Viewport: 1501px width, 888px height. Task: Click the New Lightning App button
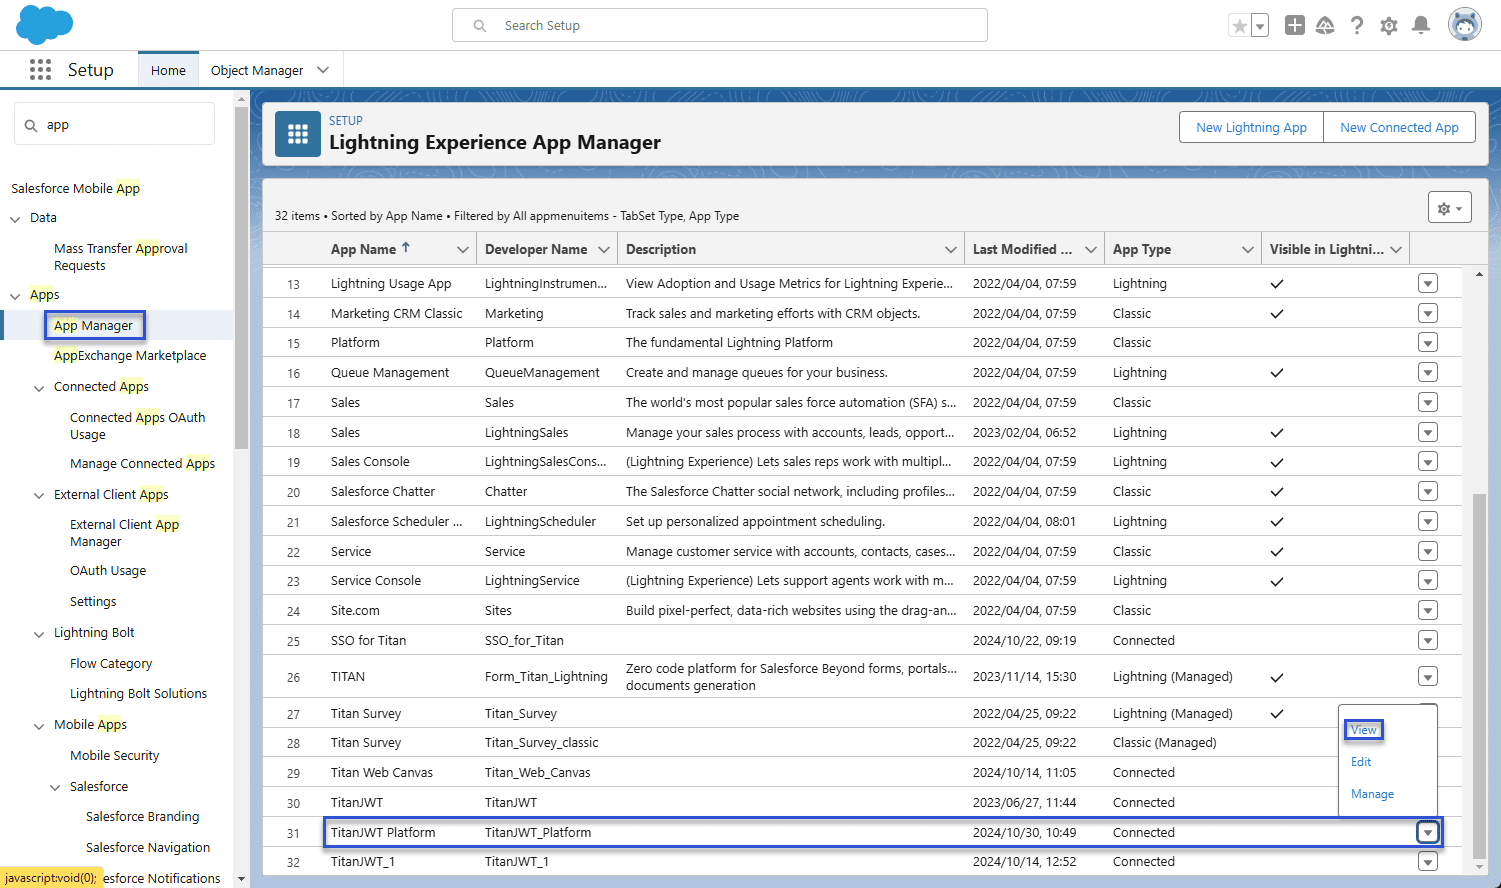pos(1250,127)
